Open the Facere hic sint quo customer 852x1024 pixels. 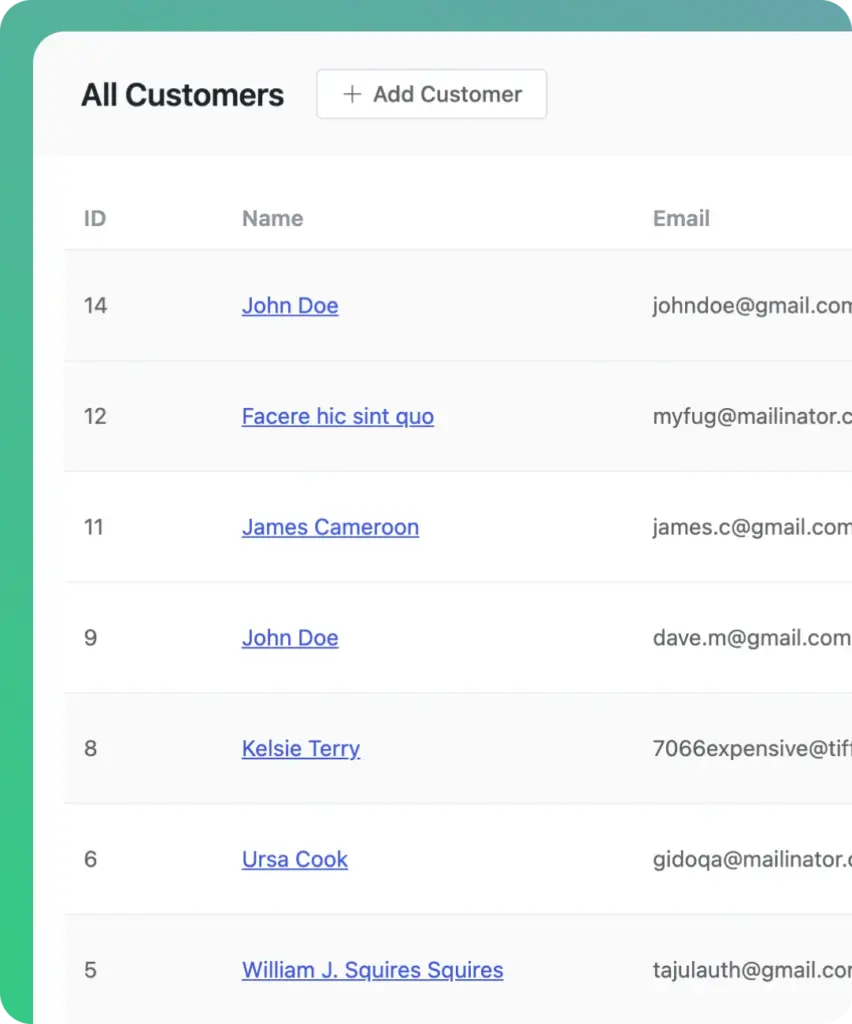point(337,417)
